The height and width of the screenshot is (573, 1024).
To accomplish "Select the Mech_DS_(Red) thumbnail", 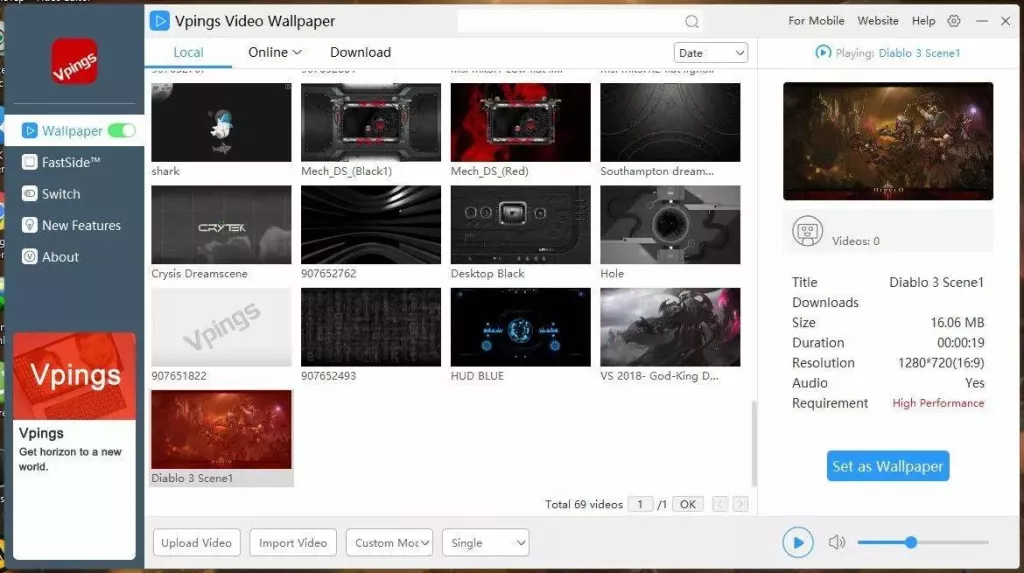I will point(520,122).
